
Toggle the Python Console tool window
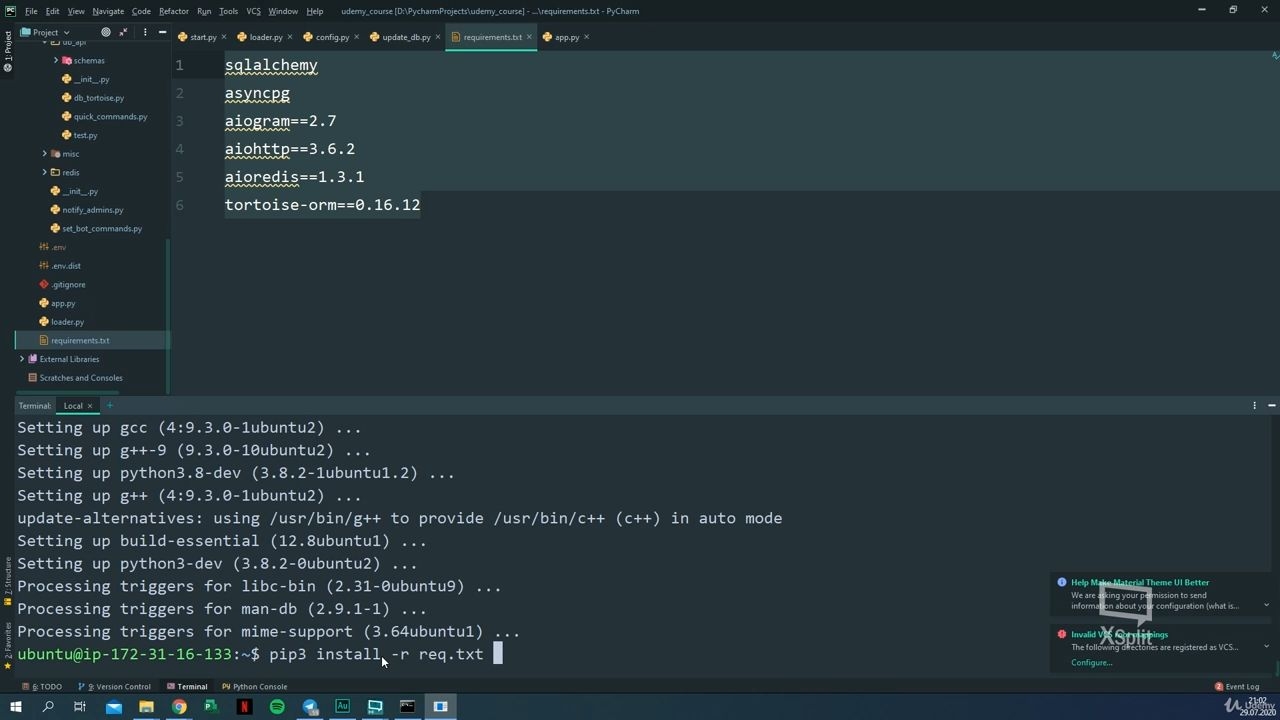click(254, 687)
